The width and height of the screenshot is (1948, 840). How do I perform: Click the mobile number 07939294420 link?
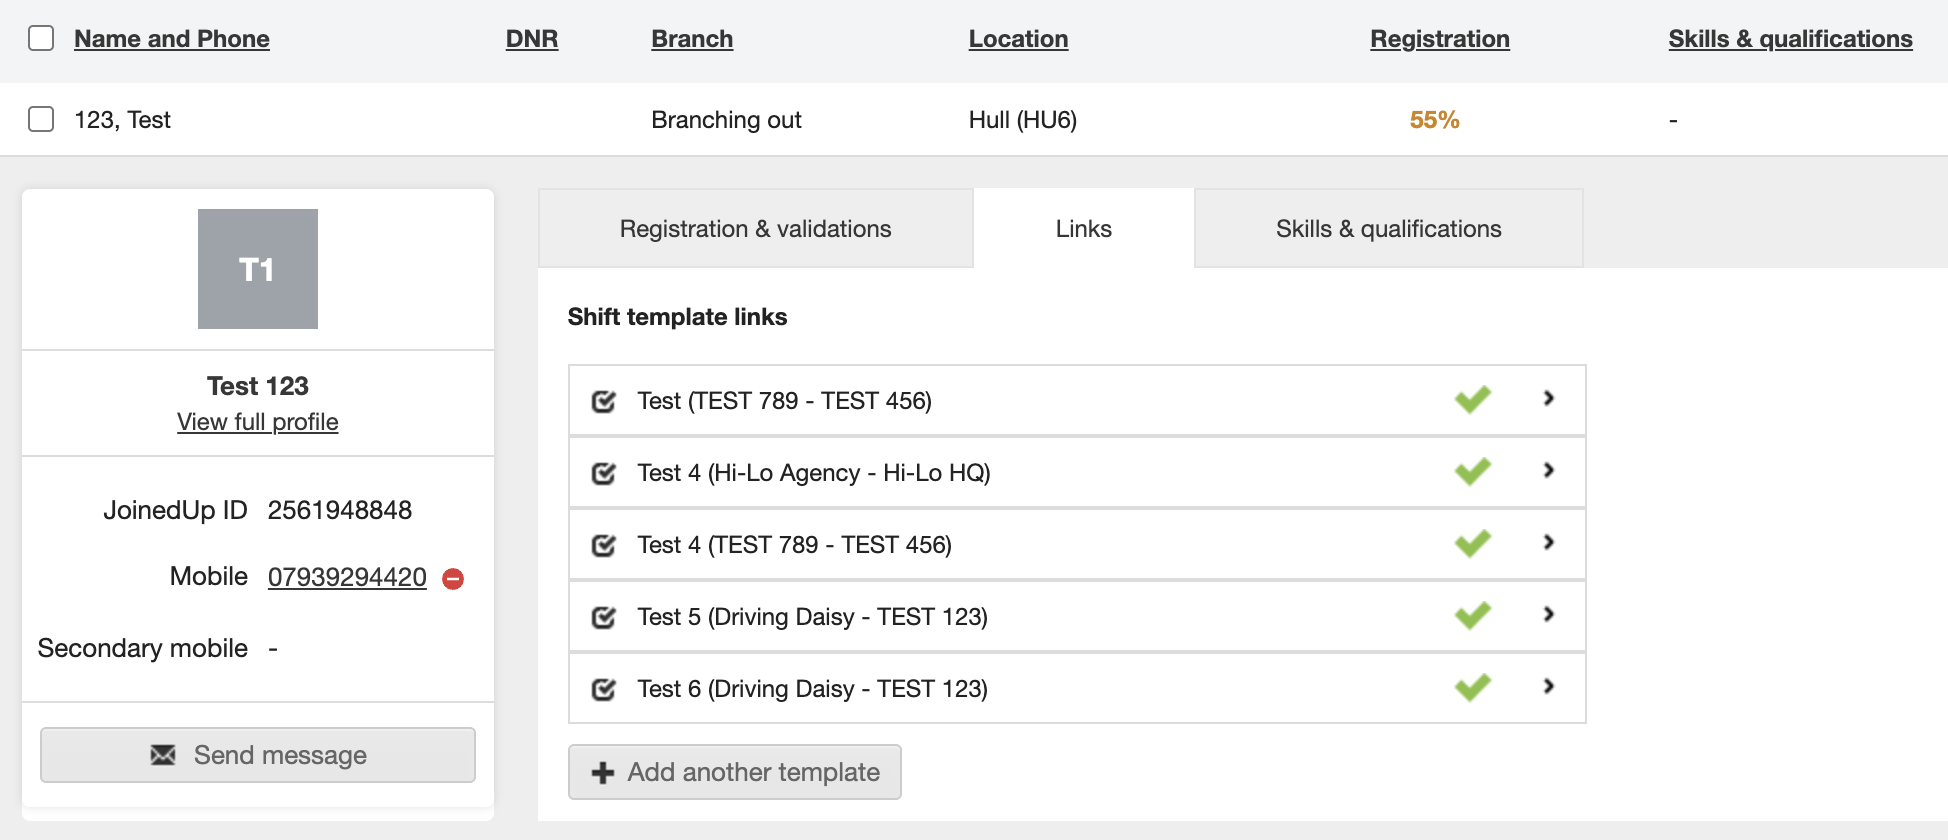[x=347, y=577]
